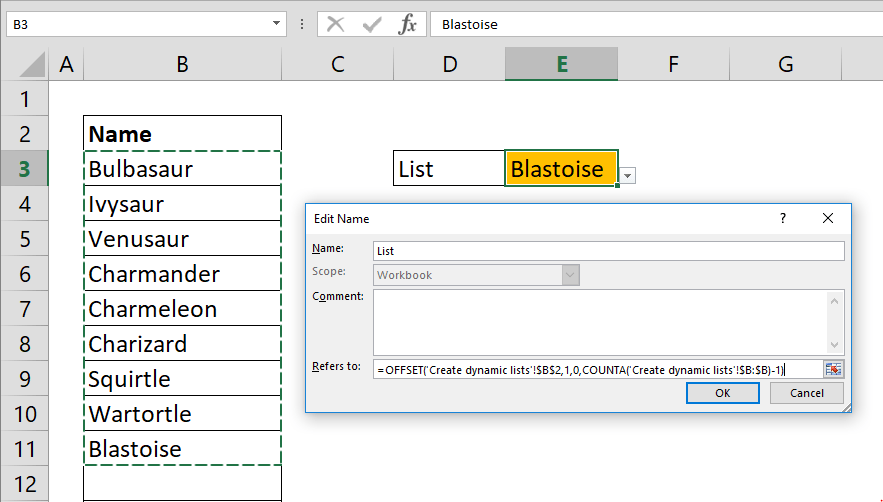The height and width of the screenshot is (502, 883).
Task: Click the Insert Function fx icon
Action: pos(407,25)
